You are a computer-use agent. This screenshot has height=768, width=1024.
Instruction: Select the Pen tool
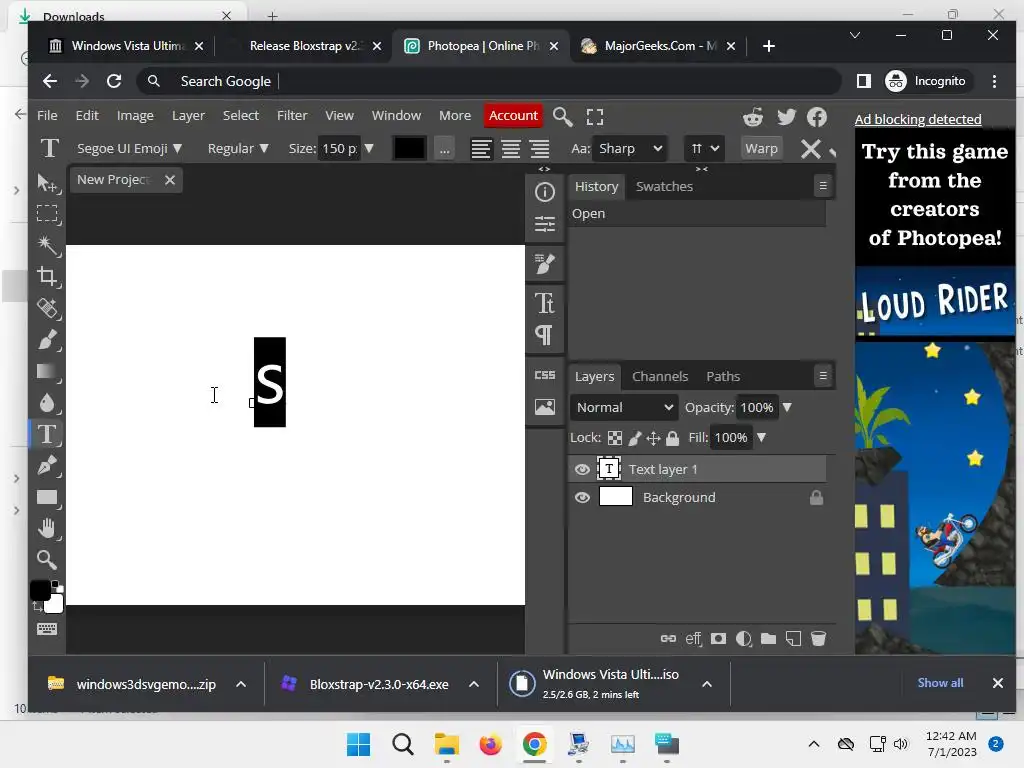coord(47,465)
